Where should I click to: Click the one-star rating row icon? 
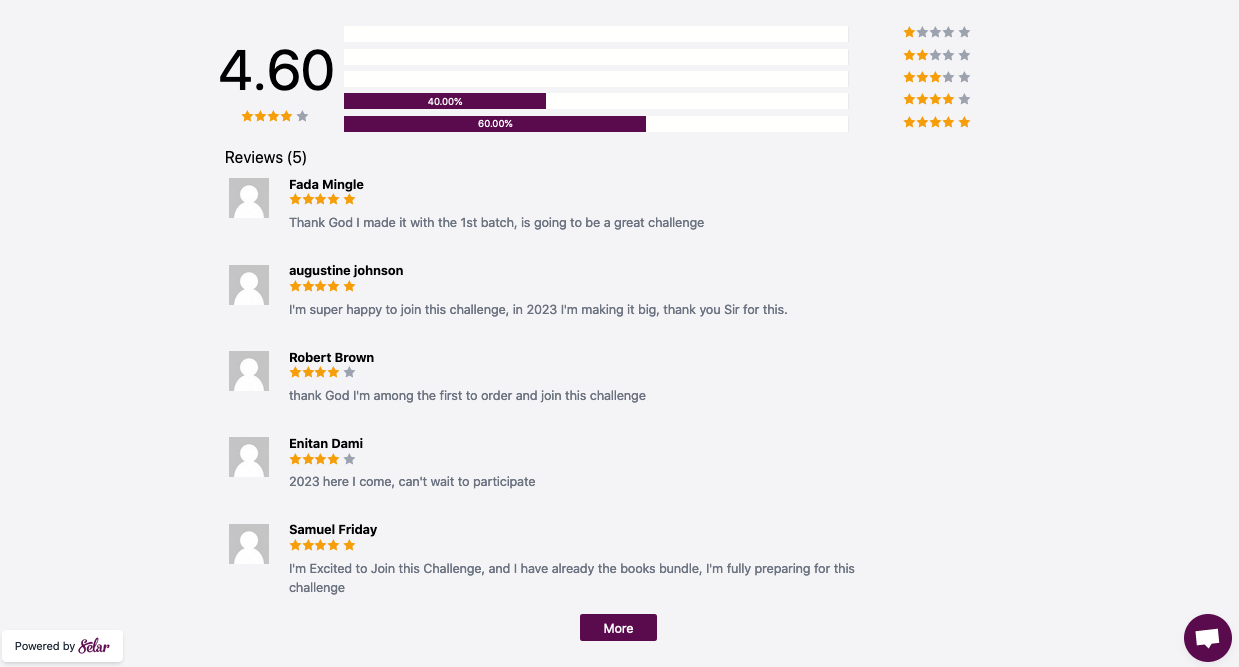tap(937, 32)
